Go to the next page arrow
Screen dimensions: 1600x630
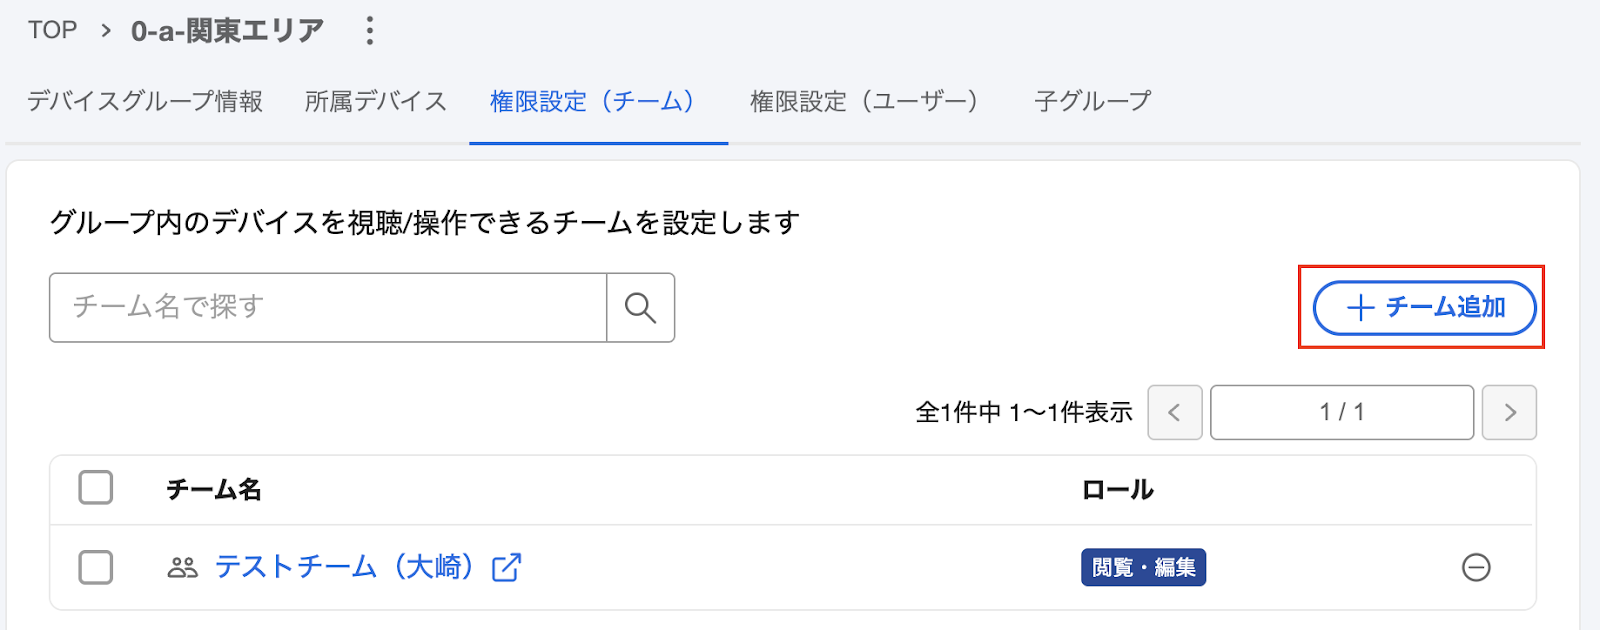coord(1510,412)
